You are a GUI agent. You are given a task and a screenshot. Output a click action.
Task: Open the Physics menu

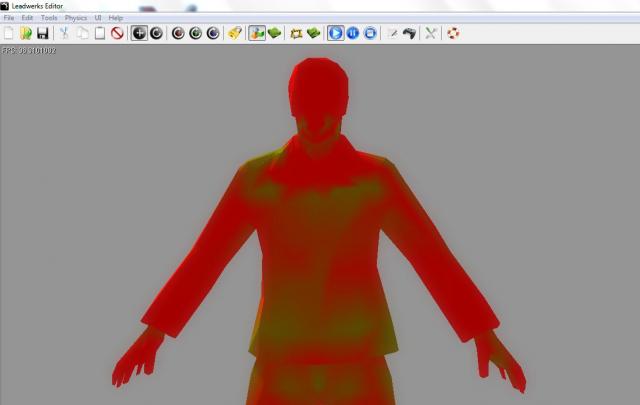click(x=76, y=18)
